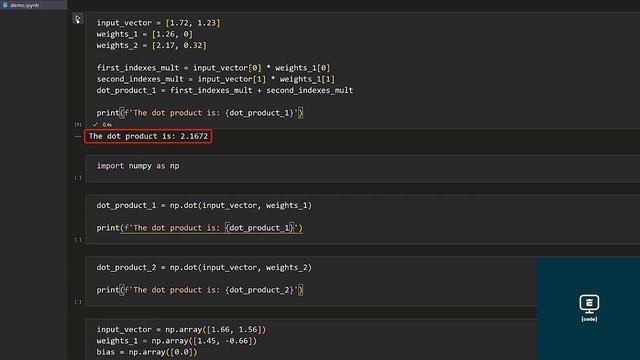640x360 pixels.
Task: Click the 'first_indexes_mult' assignment line
Action: (x=213, y=68)
